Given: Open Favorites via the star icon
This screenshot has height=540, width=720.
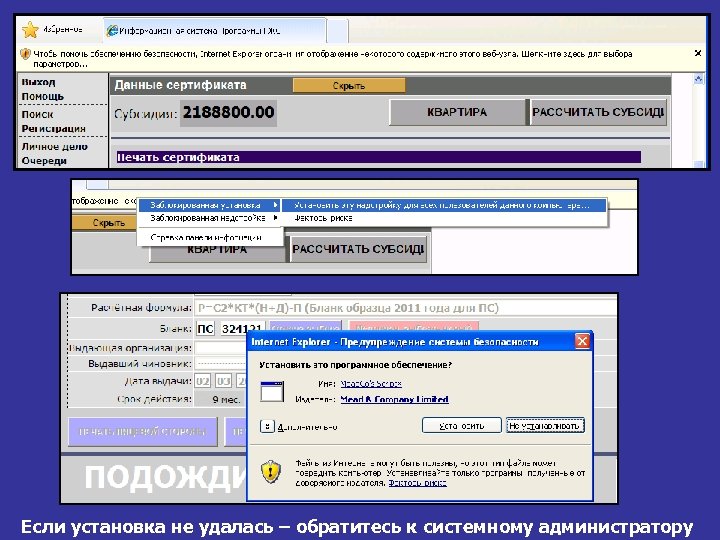Looking at the screenshot, I should tap(30, 30).
